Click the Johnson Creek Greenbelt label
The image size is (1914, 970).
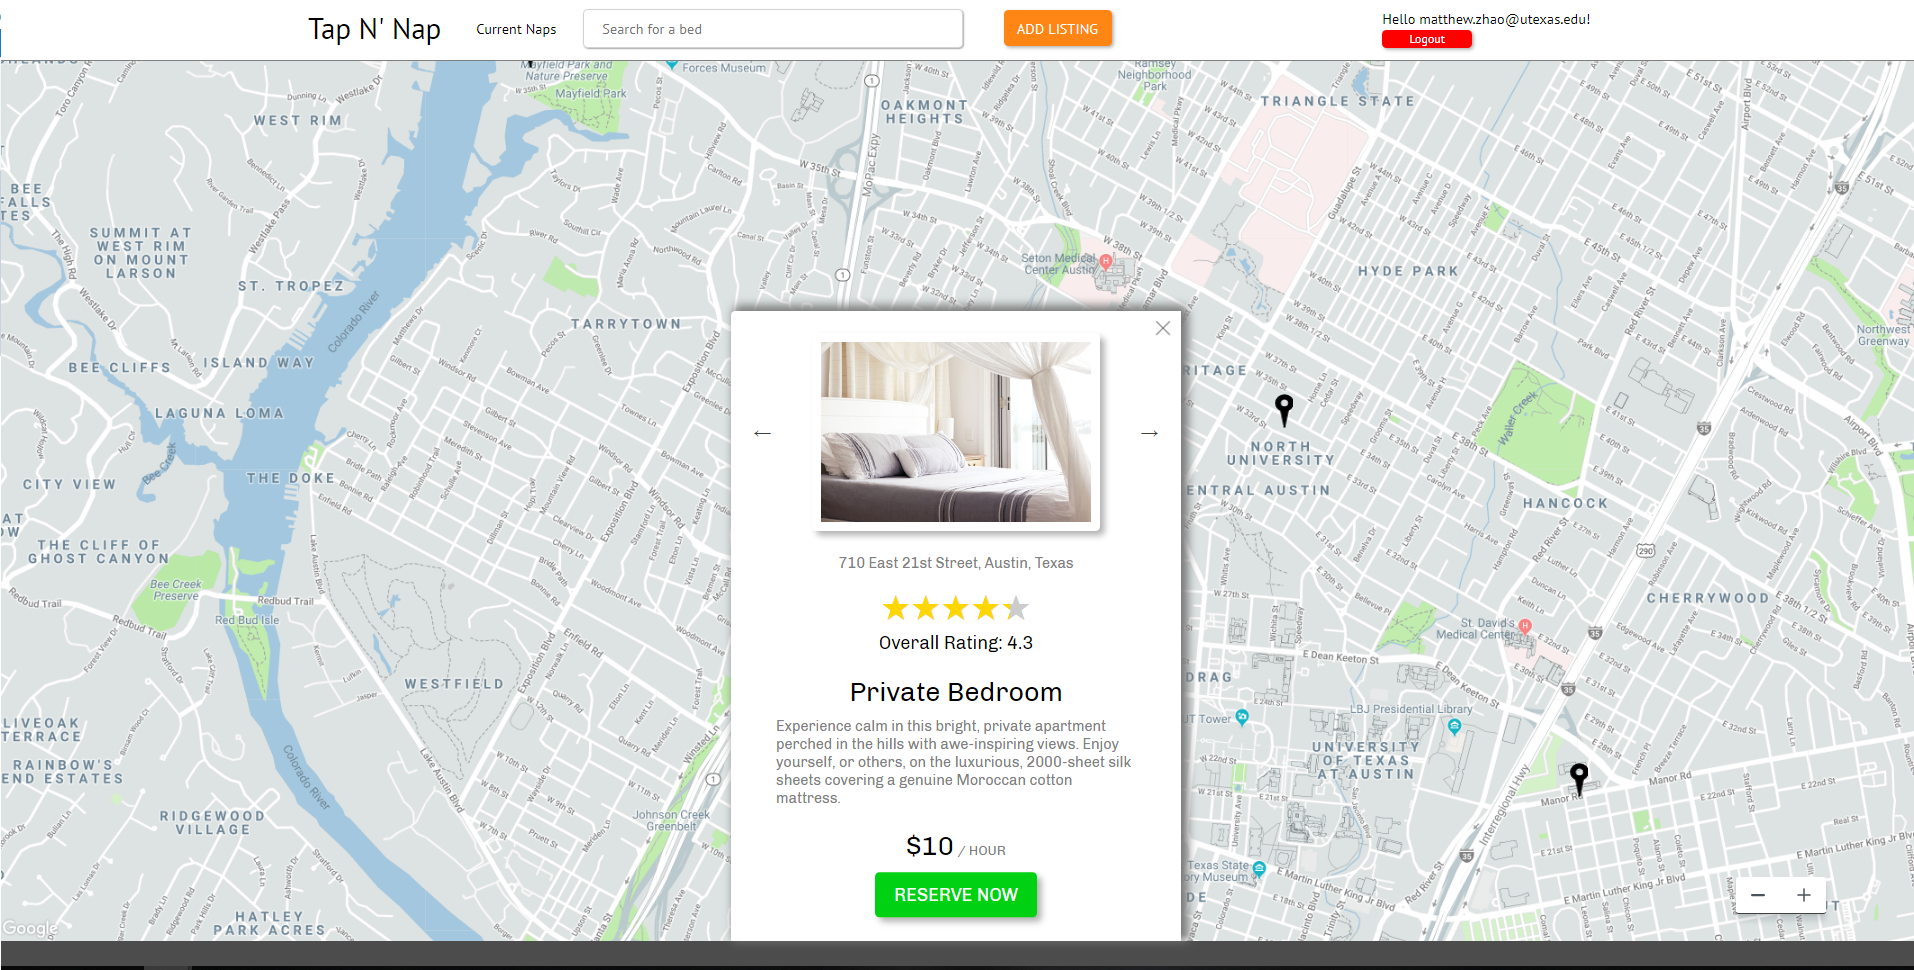[671, 820]
